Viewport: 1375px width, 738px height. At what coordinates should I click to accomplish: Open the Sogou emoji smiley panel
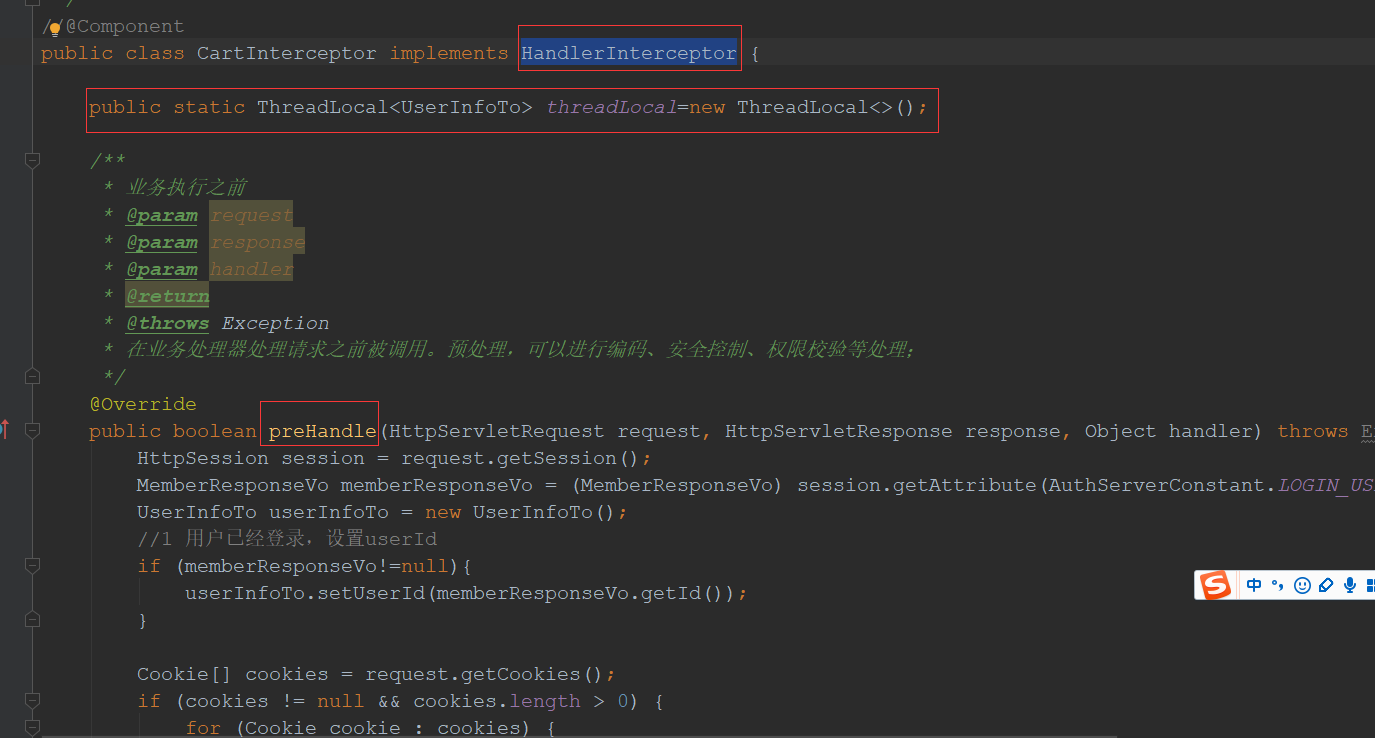[1302, 585]
